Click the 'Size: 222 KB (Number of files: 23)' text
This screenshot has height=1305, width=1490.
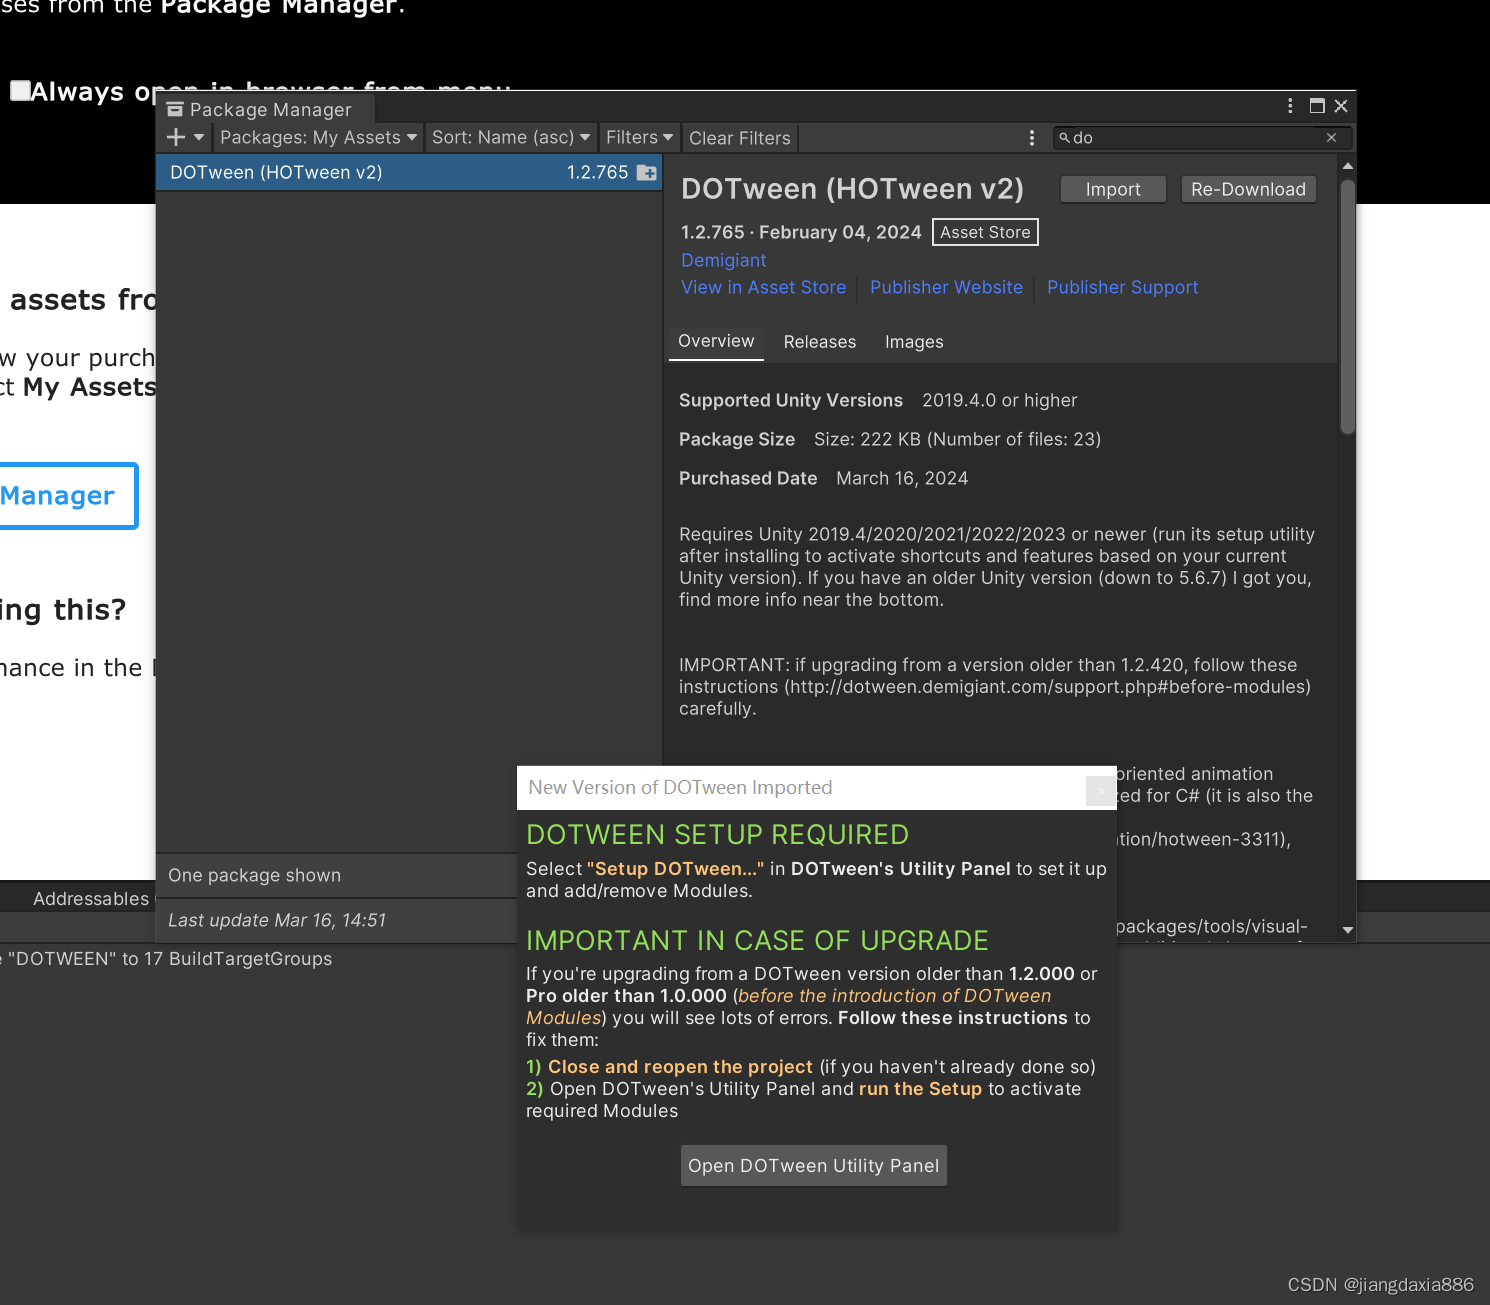957,439
